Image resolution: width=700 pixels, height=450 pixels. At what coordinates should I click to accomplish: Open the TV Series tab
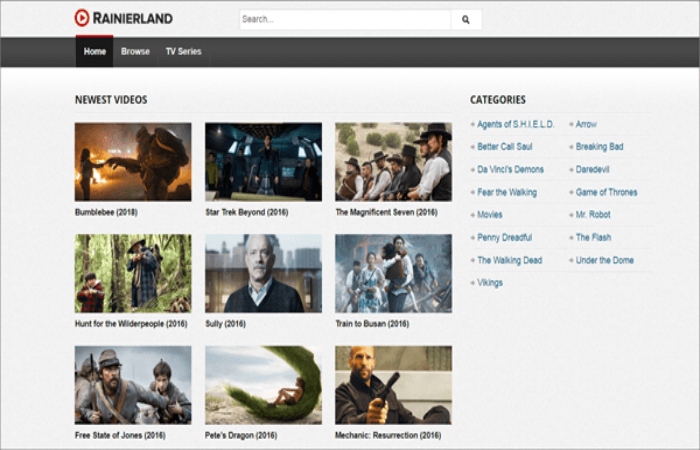pyautogui.click(x=183, y=52)
